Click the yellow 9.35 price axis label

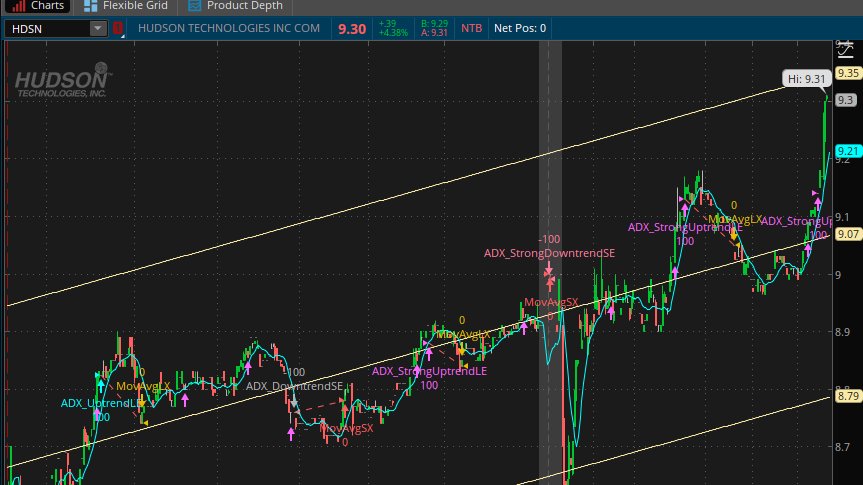(x=848, y=73)
